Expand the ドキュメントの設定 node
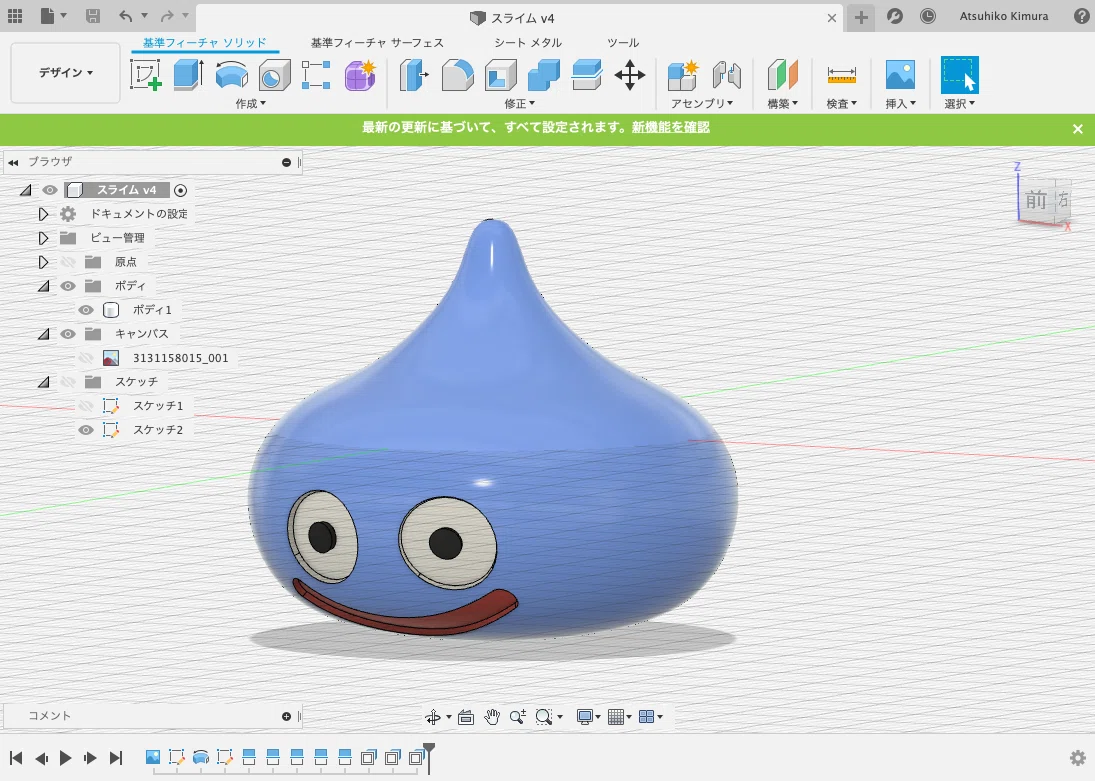This screenshot has height=781, width=1095. coord(43,214)
